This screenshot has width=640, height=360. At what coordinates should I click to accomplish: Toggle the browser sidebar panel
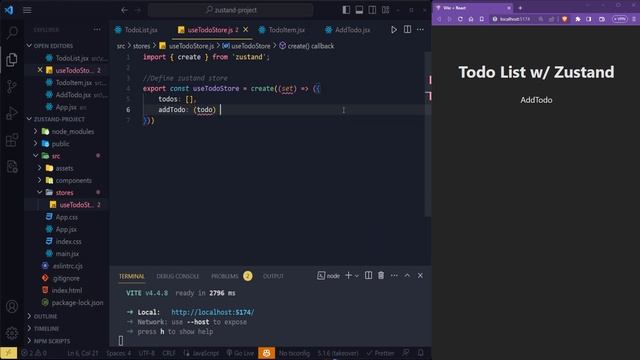pyautogui.click(x=589, y=19)
